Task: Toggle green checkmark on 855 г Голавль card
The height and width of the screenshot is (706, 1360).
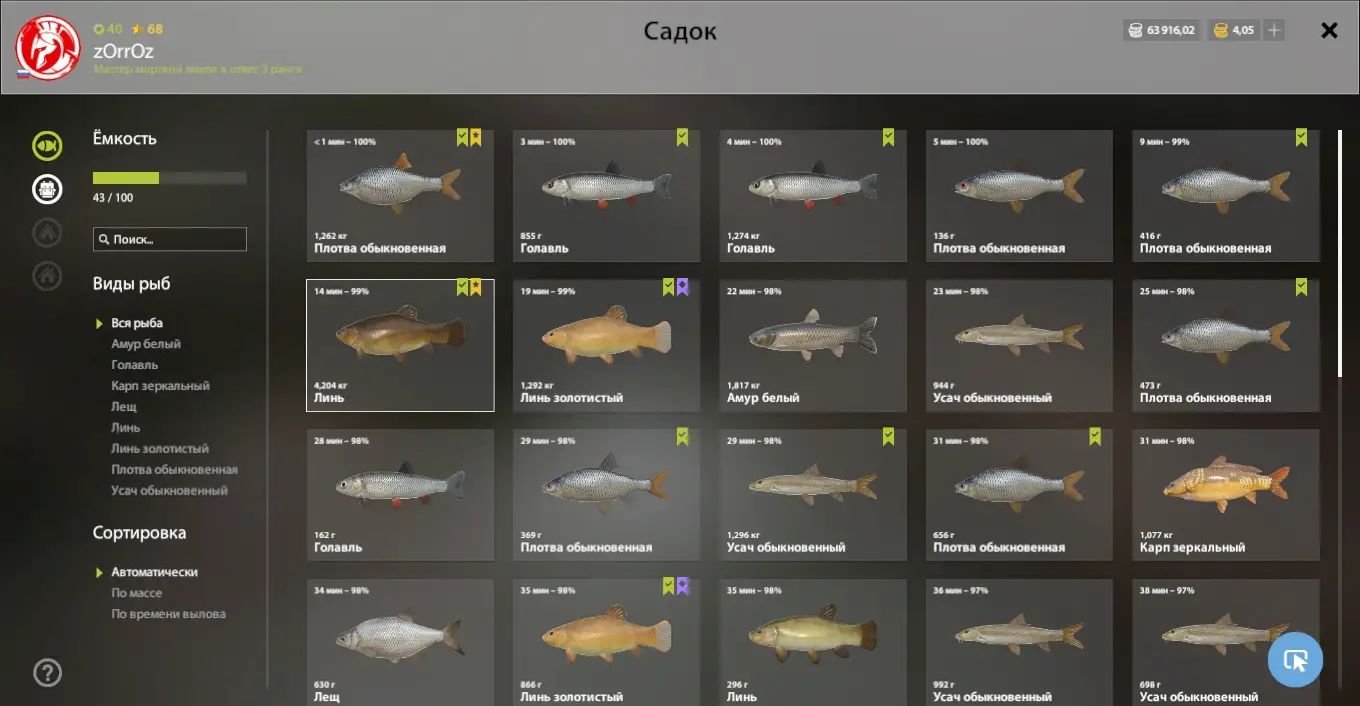Action: [682, 138]
